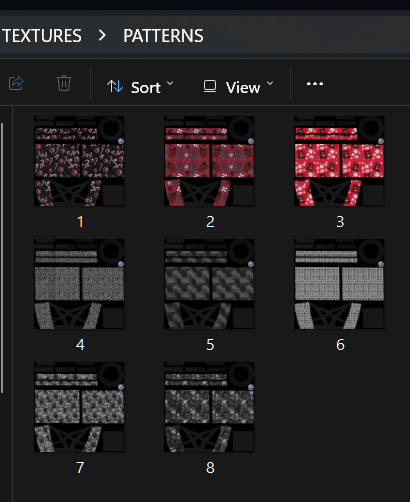This screenshot has height=502, width=410.
Task: Click the breadcrumb chevron after TEXTURES
Action: point(102,35)
